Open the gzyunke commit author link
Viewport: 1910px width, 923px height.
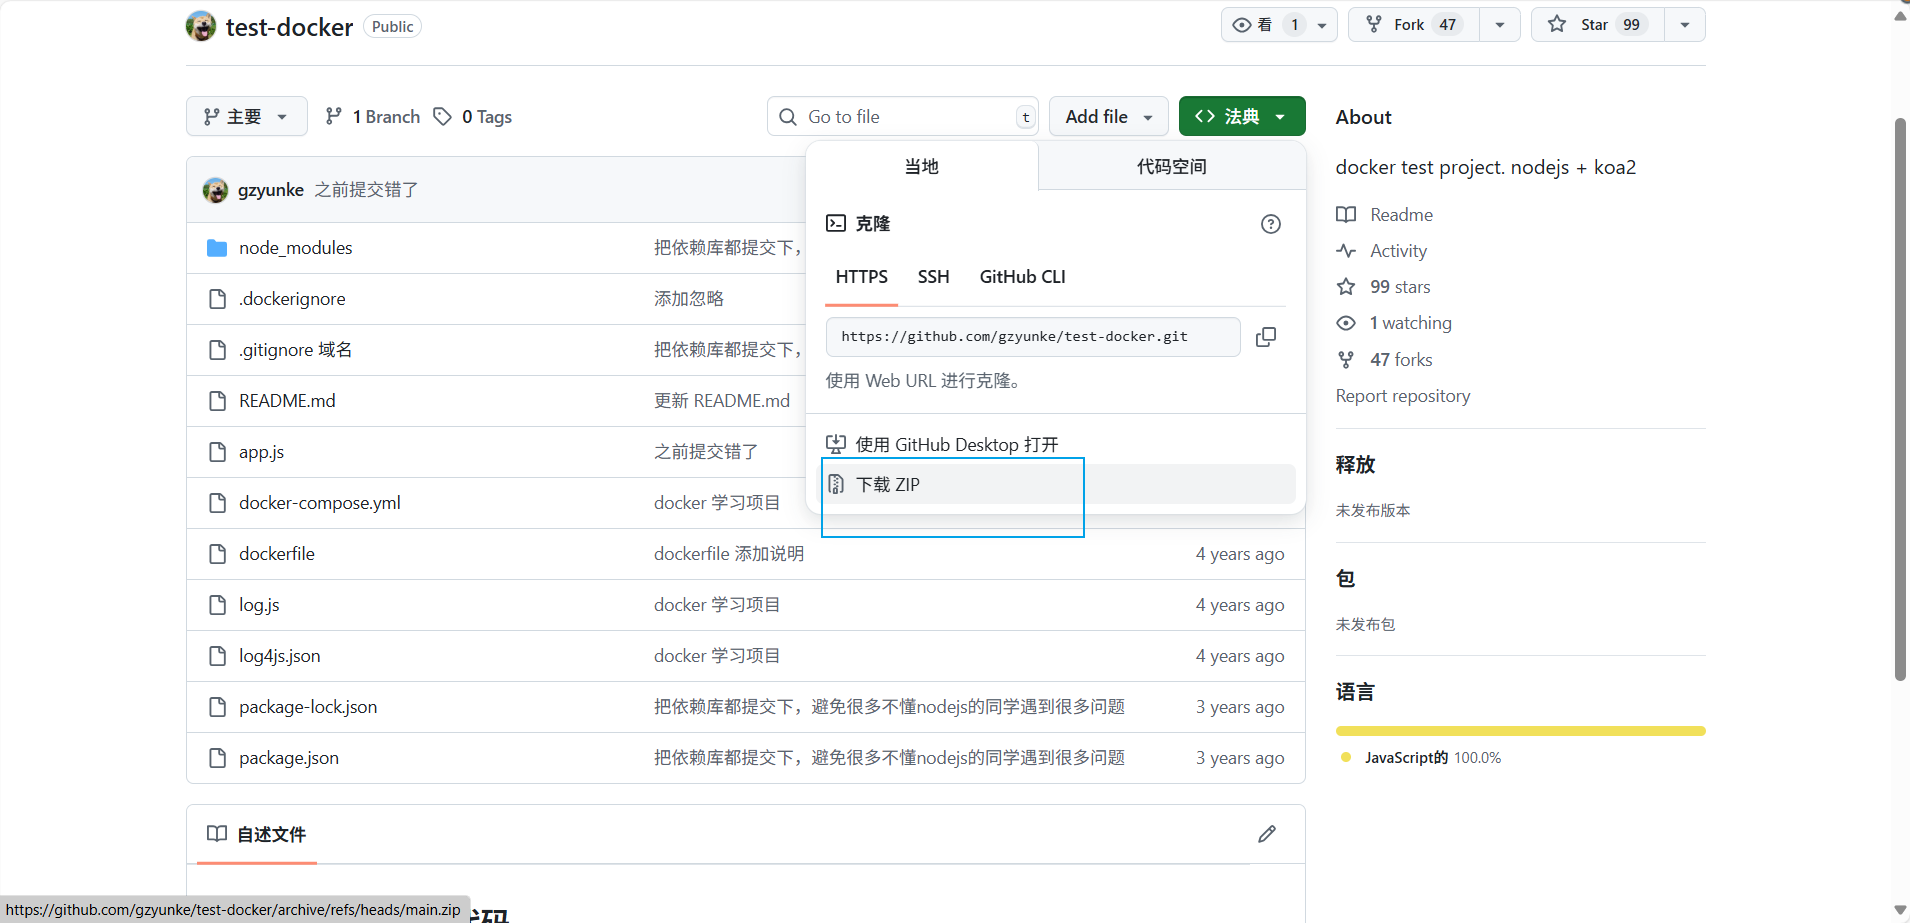coord(270,190)
